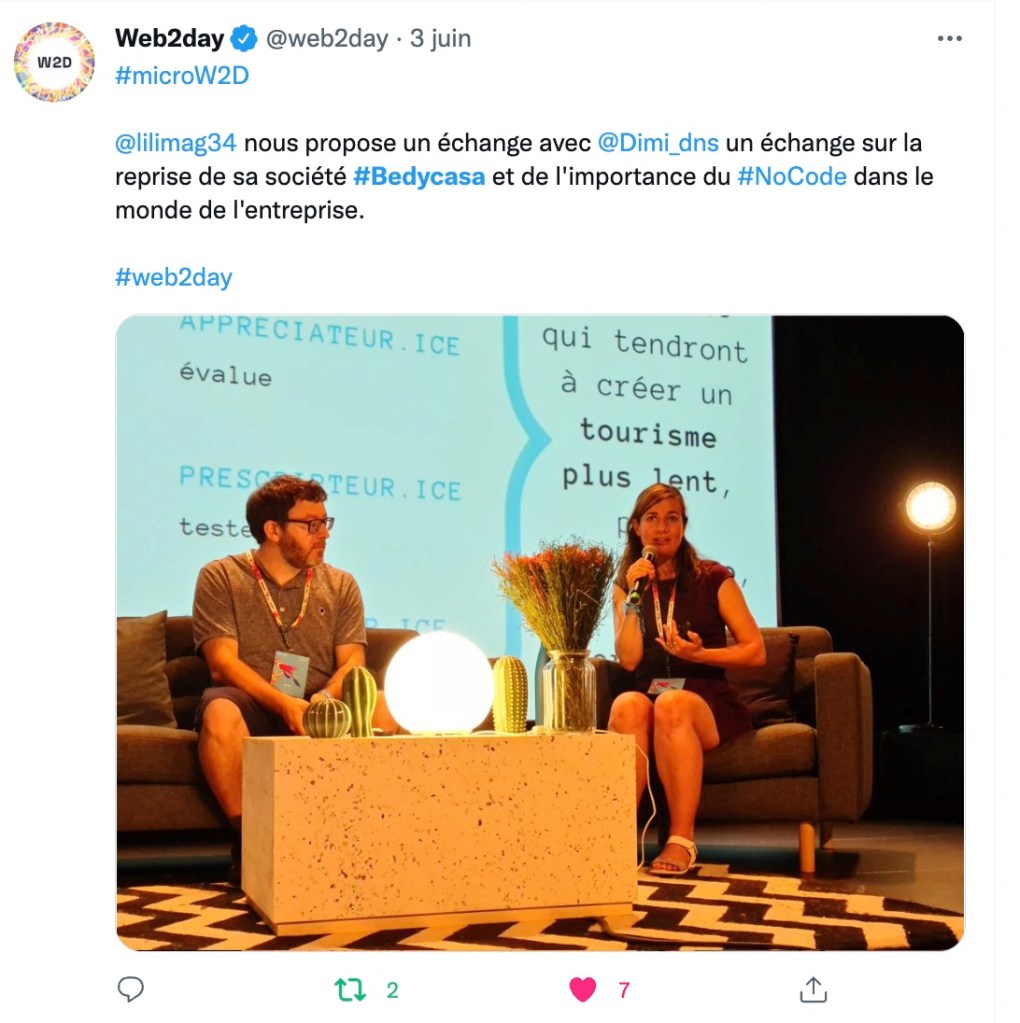Open the reply comment icon
1020x1023 pixels.
131,989
